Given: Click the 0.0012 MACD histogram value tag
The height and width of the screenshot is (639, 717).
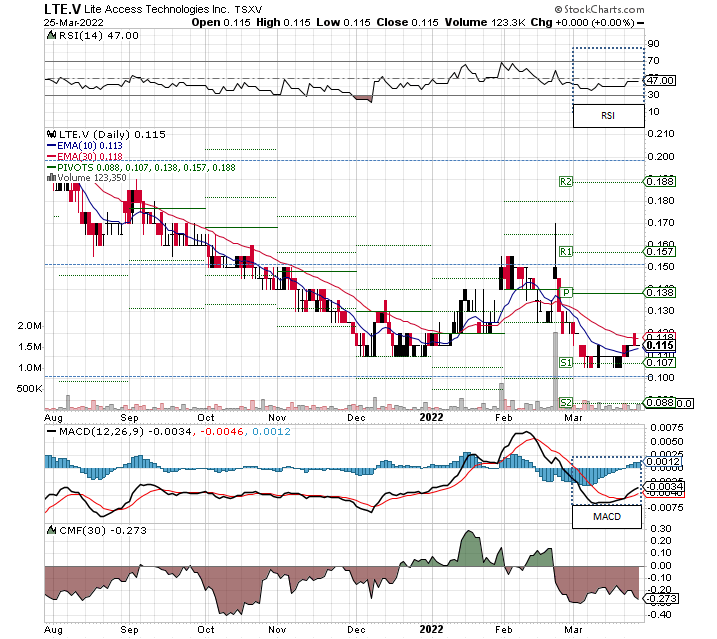Looking at the screenshot, I should 662,461.
